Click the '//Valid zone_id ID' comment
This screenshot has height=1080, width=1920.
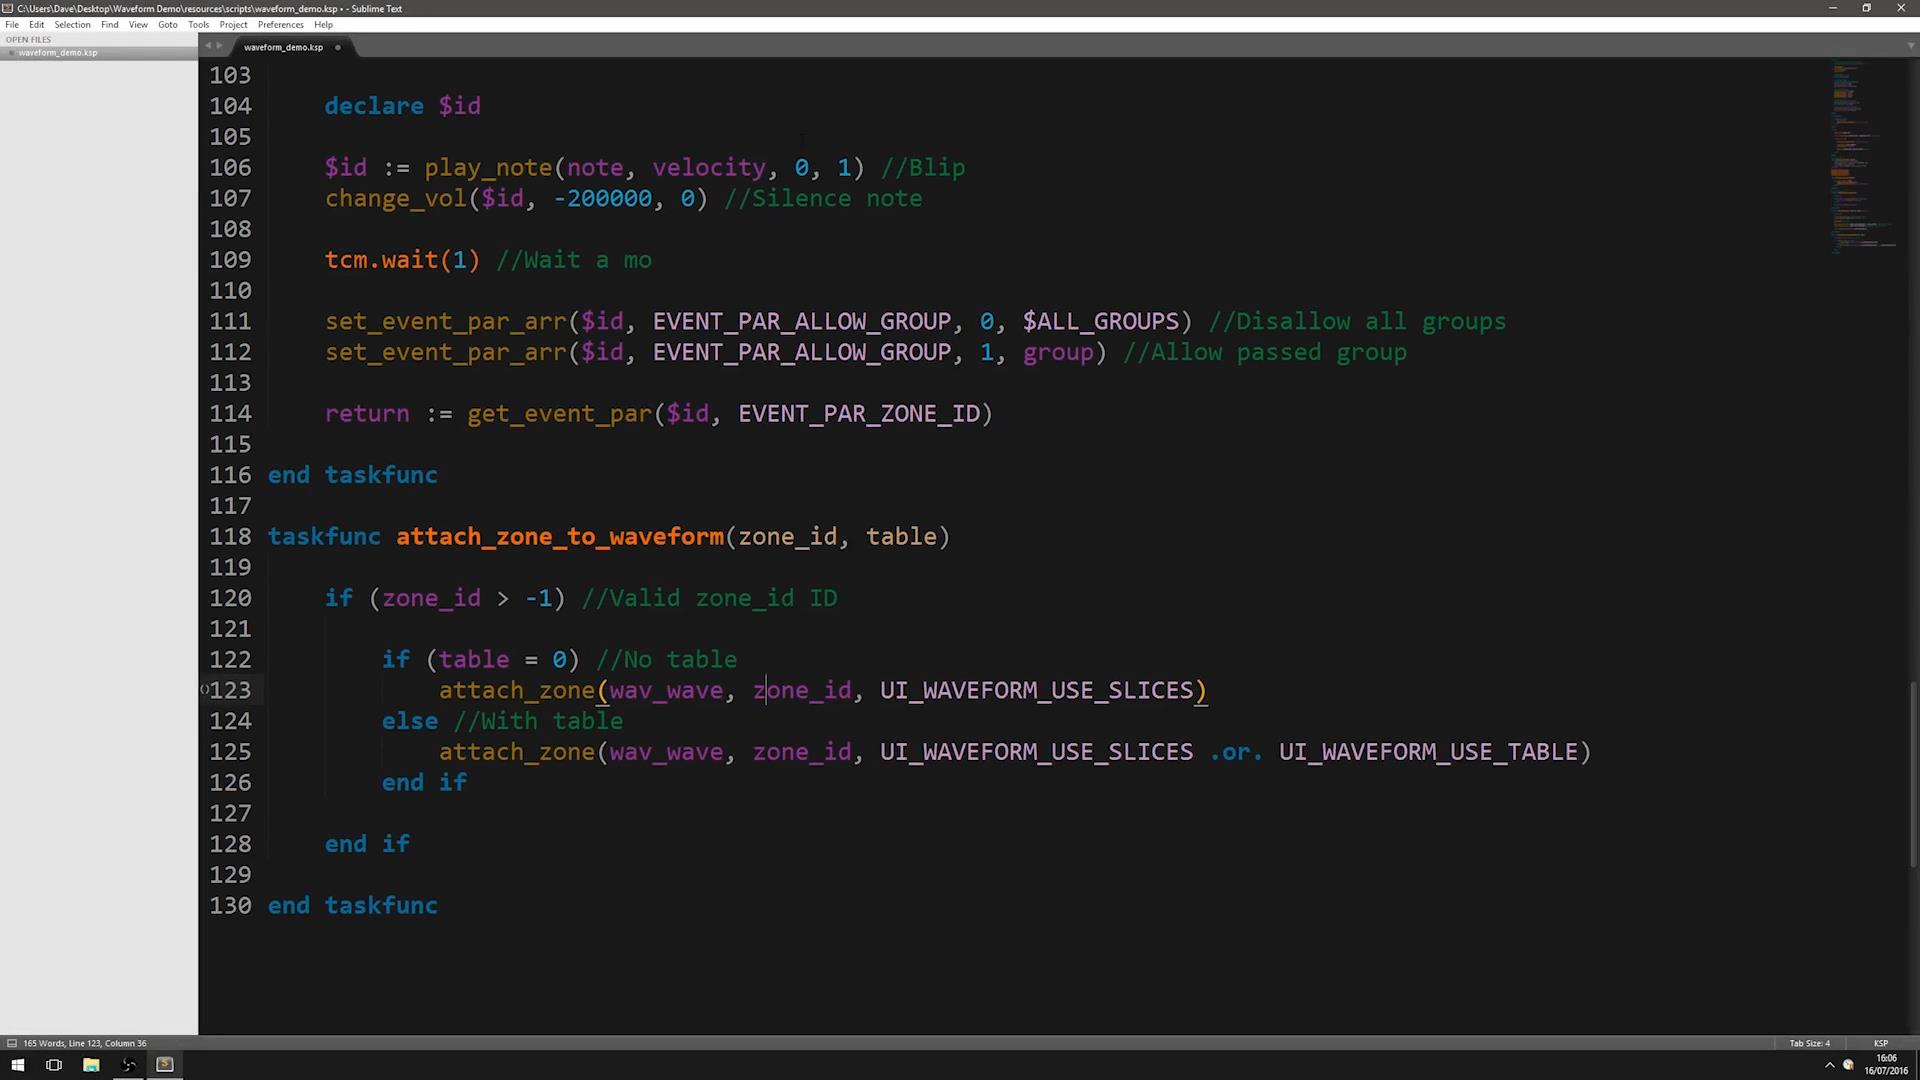[709, 599]
